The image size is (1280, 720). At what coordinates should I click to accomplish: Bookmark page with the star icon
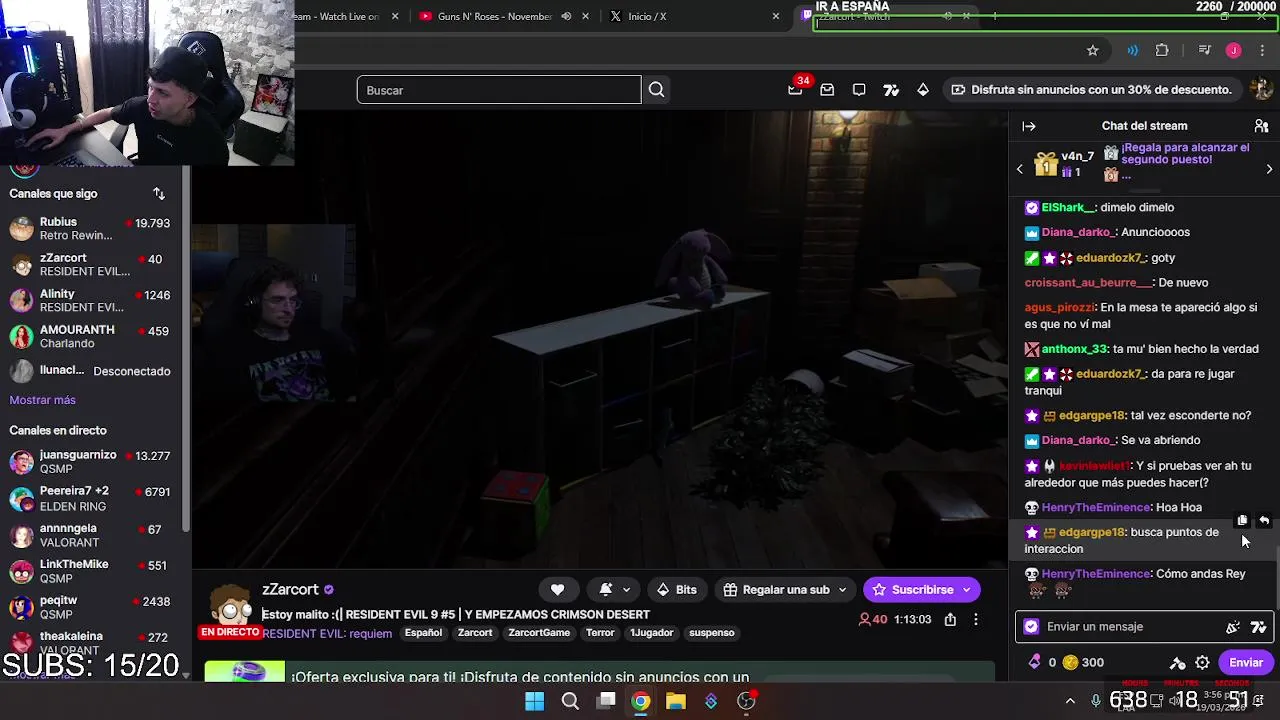[1093, 50]
